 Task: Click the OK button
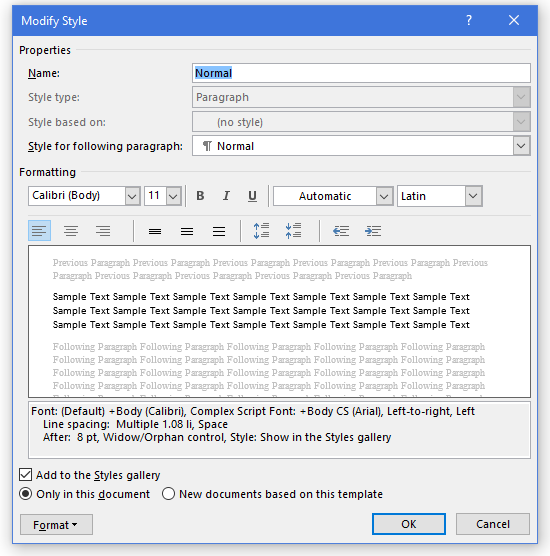click(x=409, y=524)
